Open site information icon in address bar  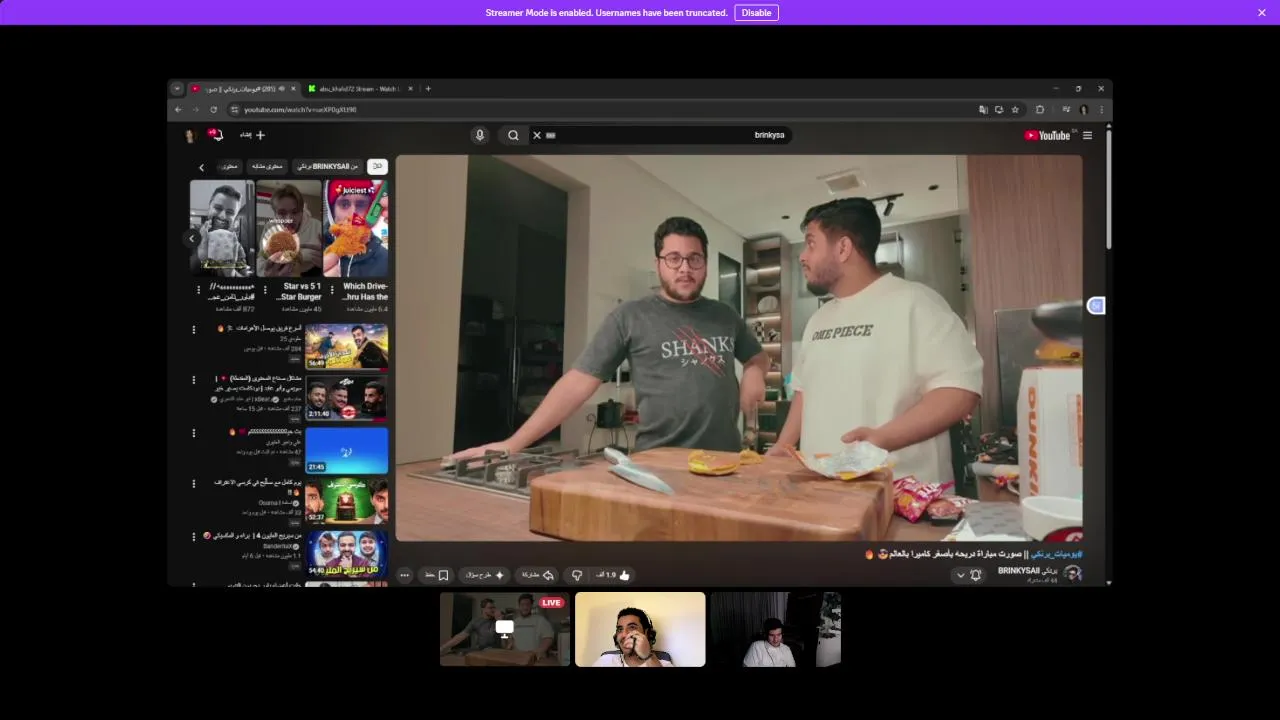[235, 109]
